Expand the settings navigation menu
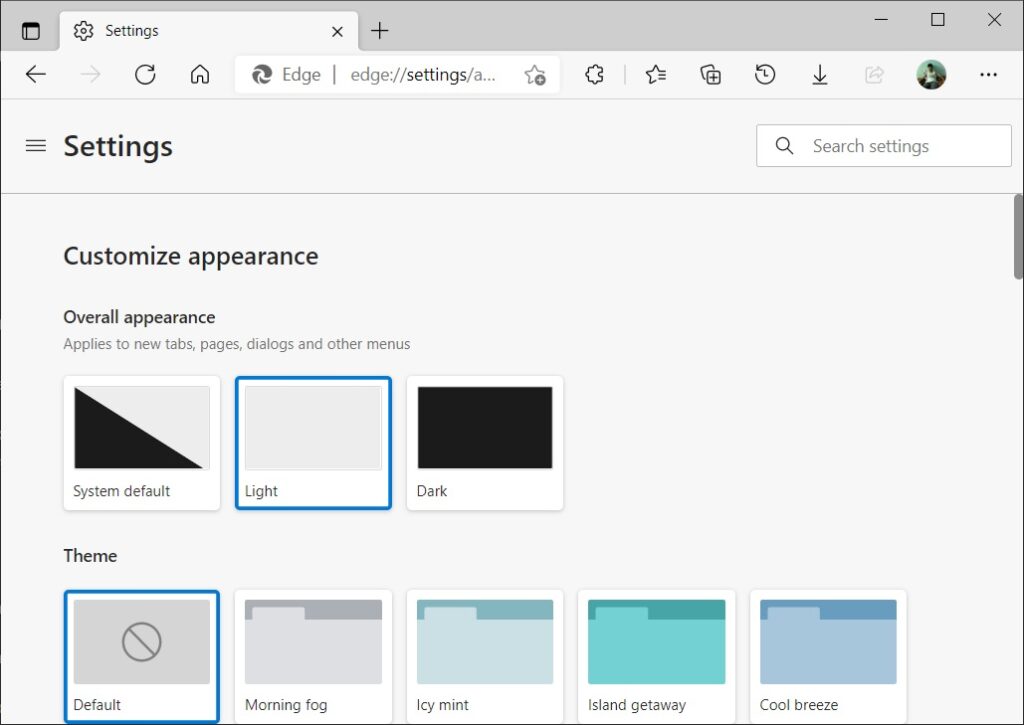The width and height of the screenshot is (1024, 725). (x=35, y=146)
